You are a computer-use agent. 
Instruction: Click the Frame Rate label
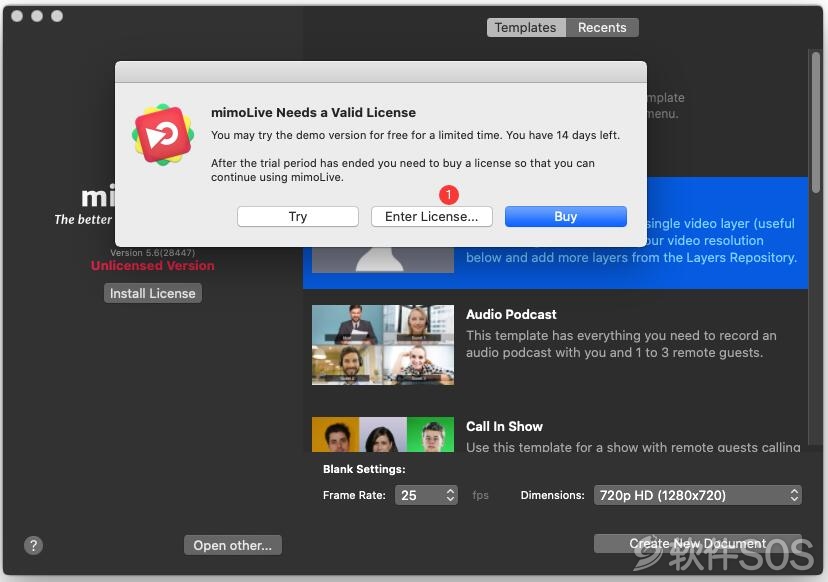(x=354, y=495)
